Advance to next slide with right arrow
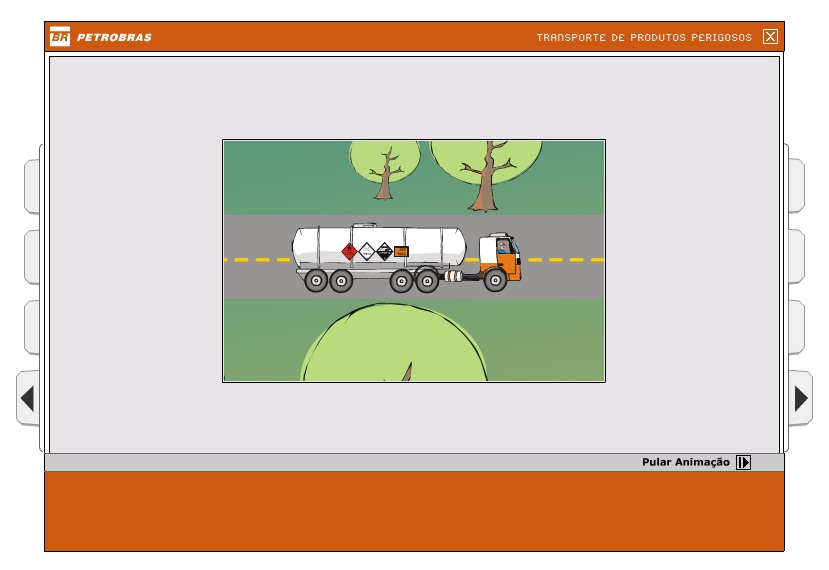This screenshot has height=570, width=829. [x=801, y=399]
